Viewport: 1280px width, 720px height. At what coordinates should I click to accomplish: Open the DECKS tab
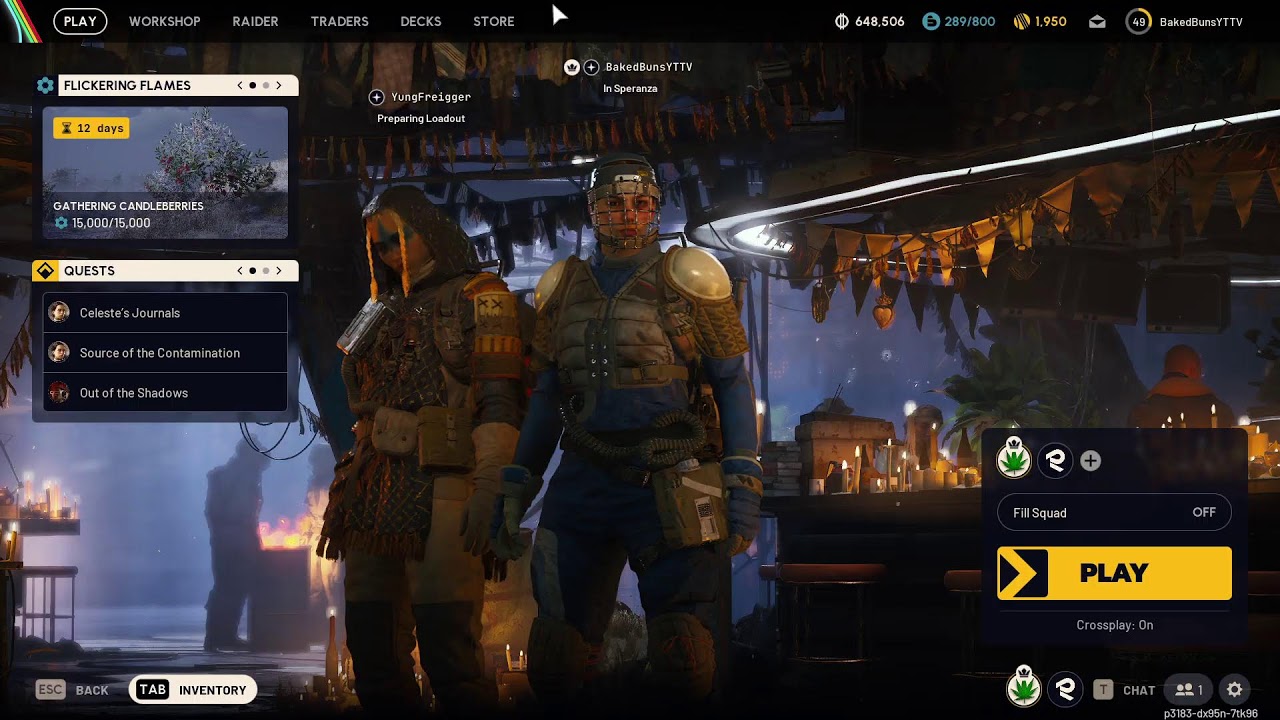coord(421,21)
